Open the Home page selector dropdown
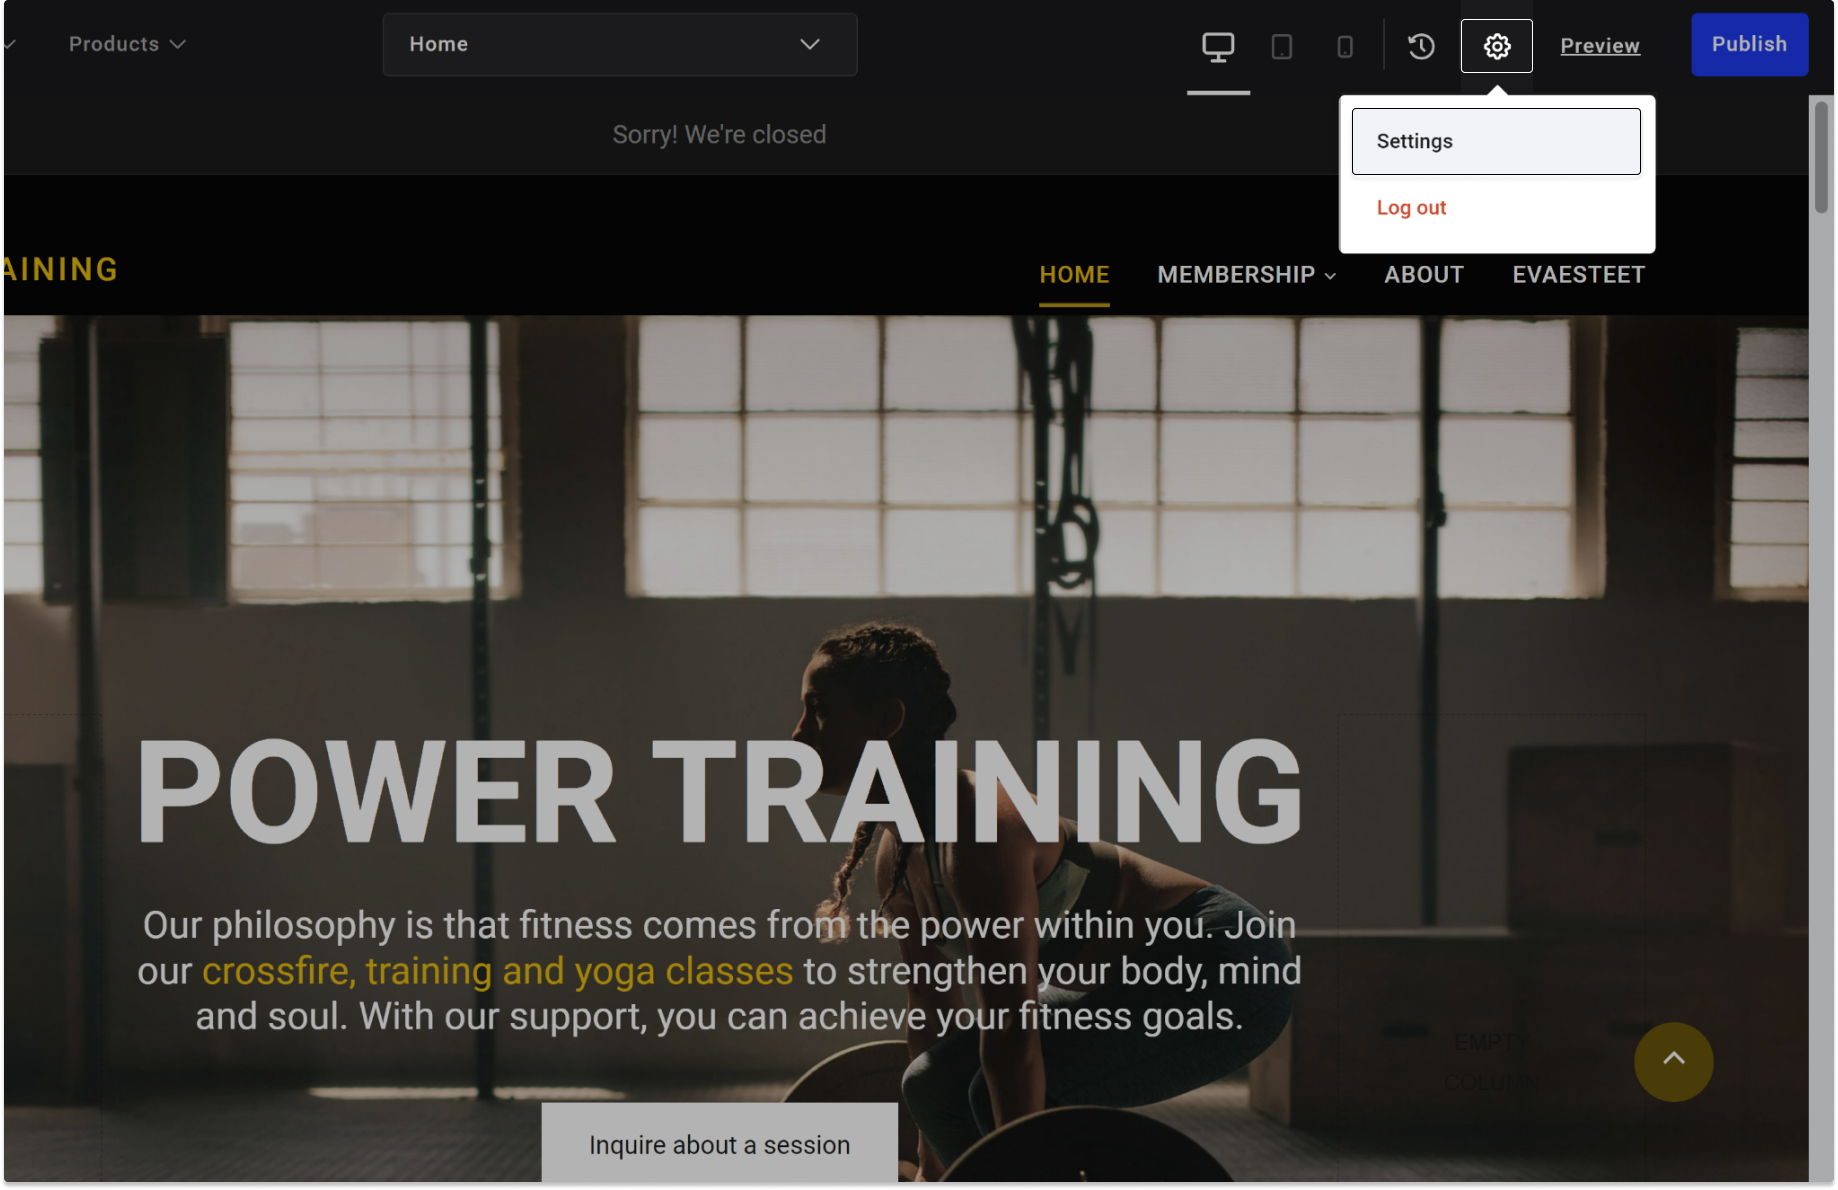Viewport: 1838px width, 1190px height. pyautogui.click(x=619, y=44)
